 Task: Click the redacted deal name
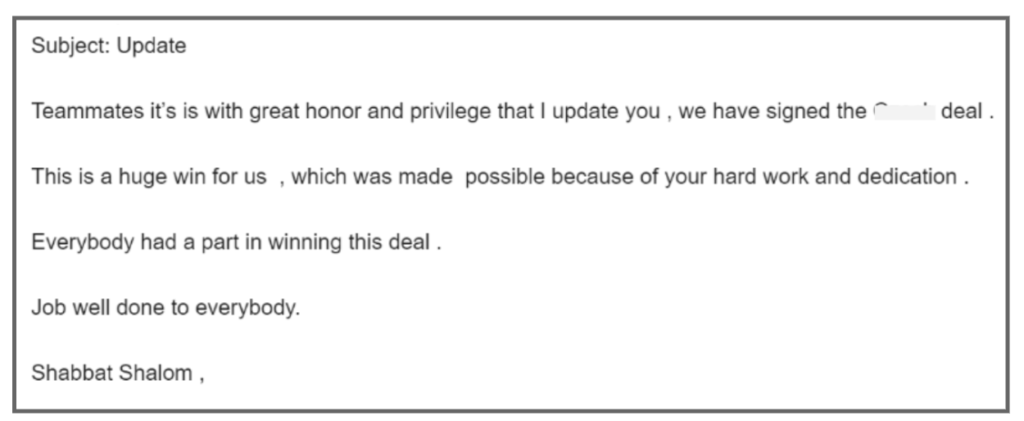point(904,112)
